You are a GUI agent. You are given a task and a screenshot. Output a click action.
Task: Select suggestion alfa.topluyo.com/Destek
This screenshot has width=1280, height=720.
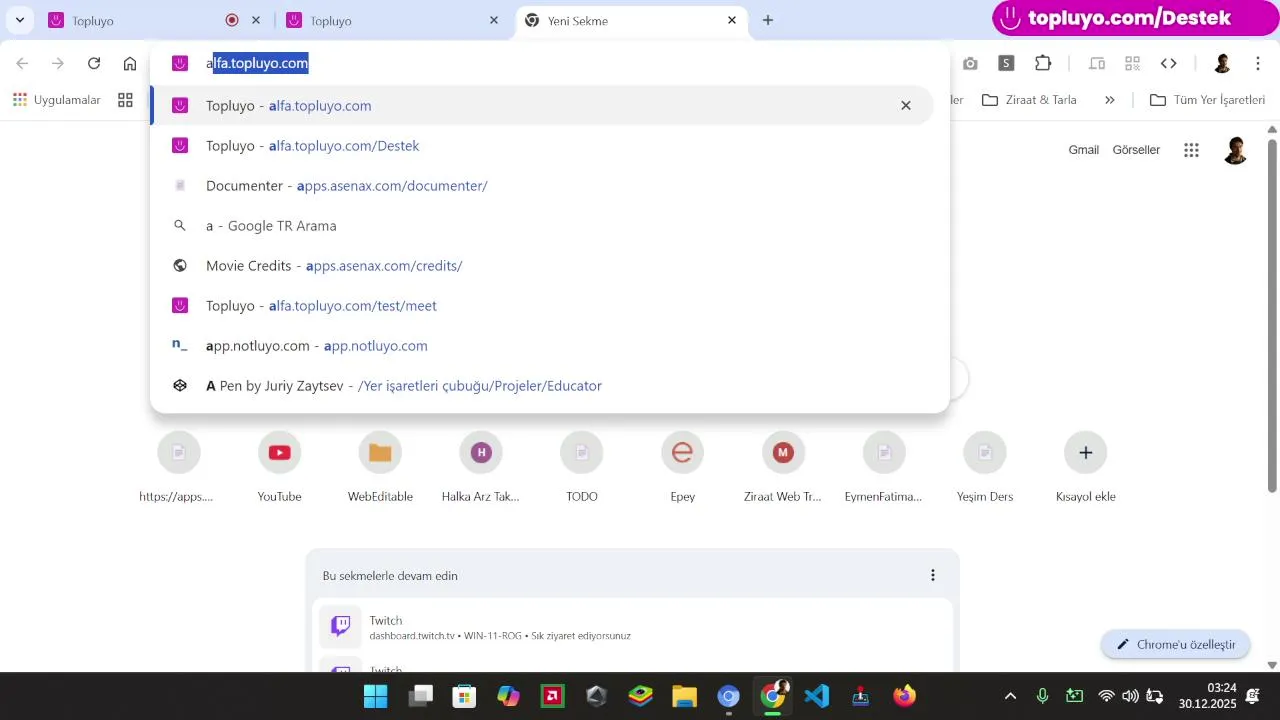541,146
